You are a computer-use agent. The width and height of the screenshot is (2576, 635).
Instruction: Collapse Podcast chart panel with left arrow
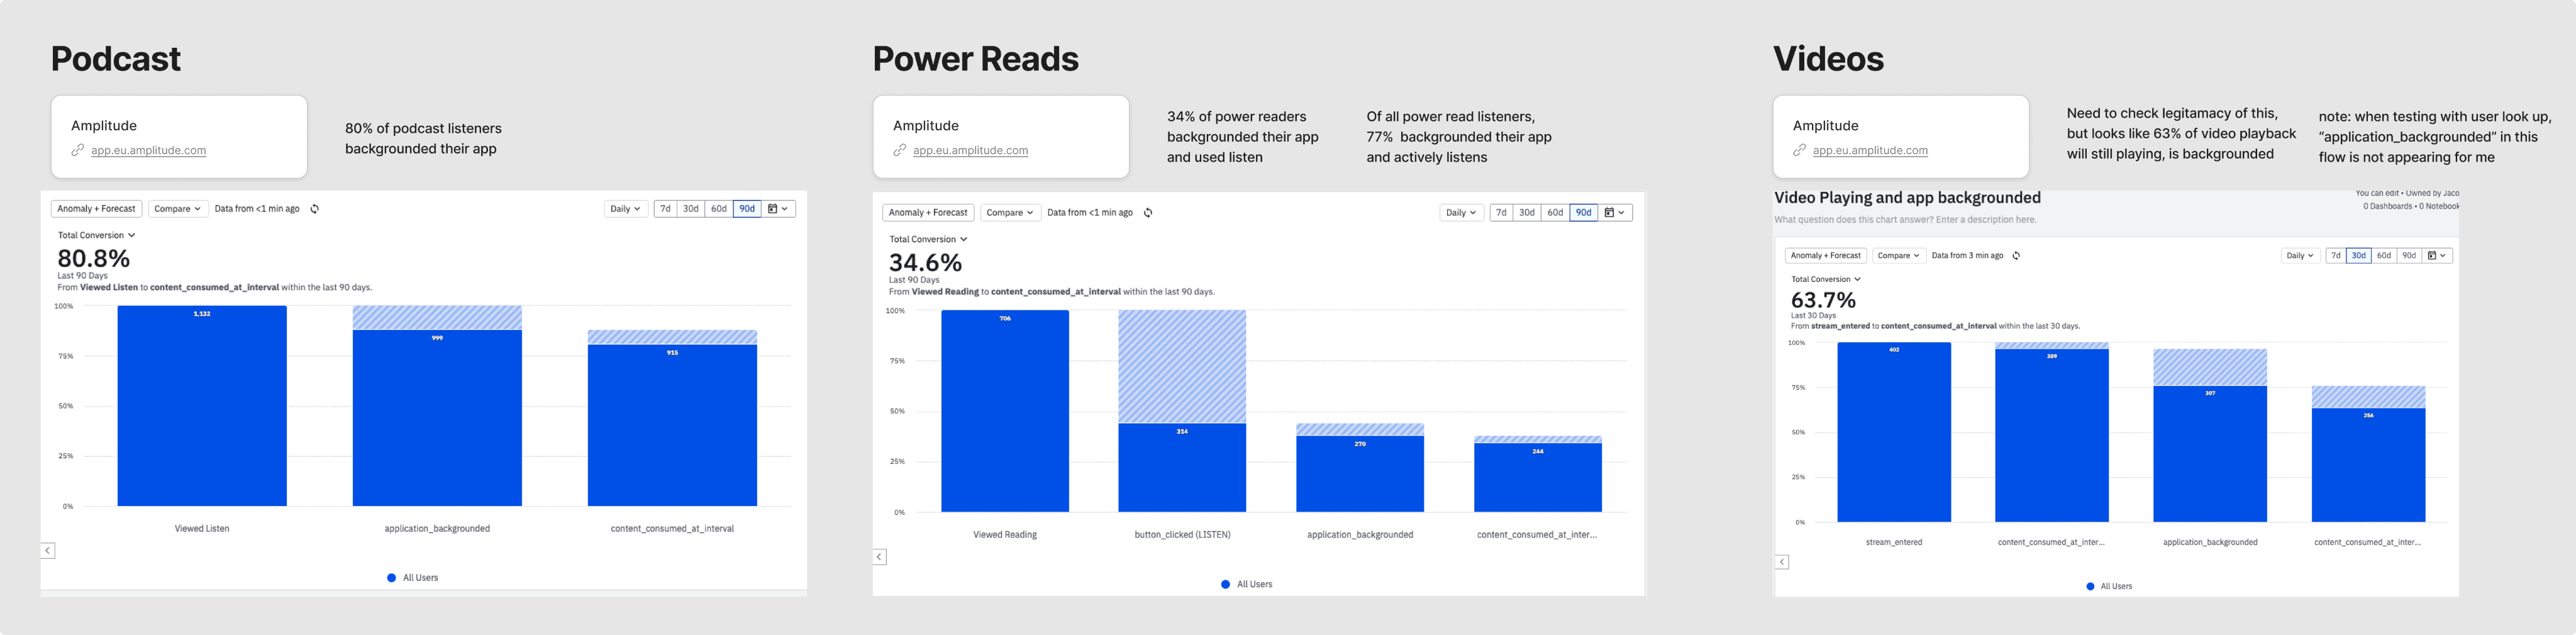[x=48, y=551]
